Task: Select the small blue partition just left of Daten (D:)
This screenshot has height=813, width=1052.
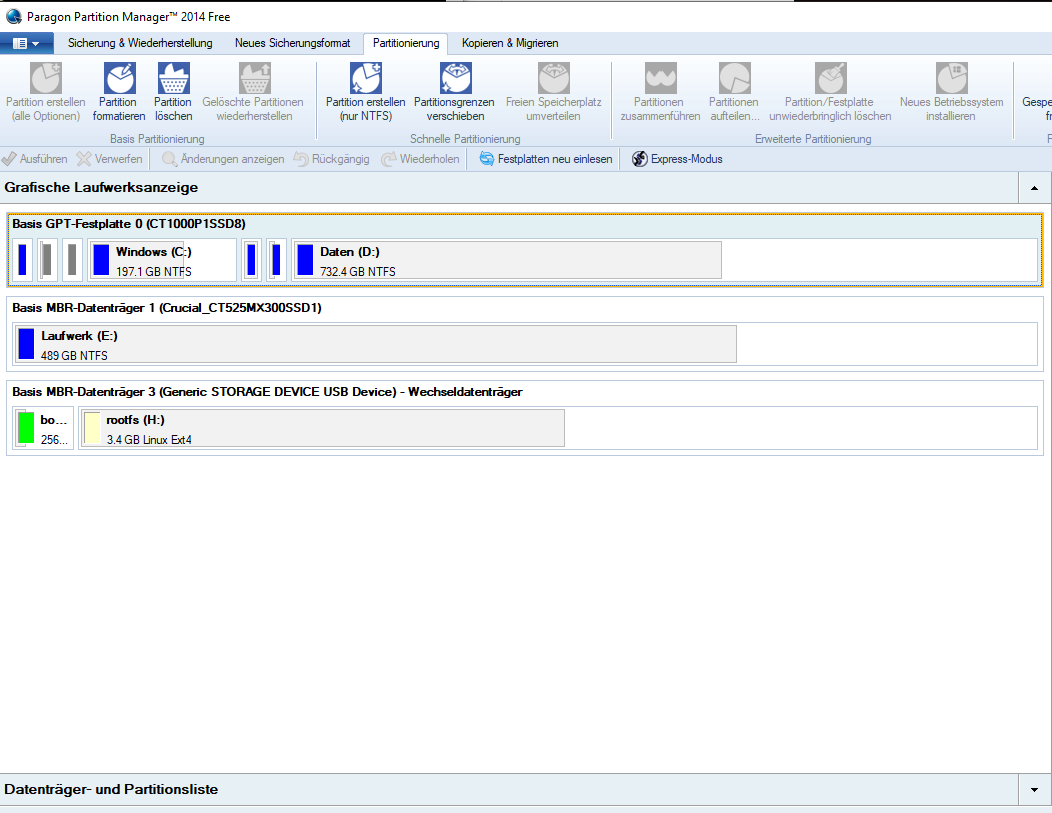Action: point(276,260)
